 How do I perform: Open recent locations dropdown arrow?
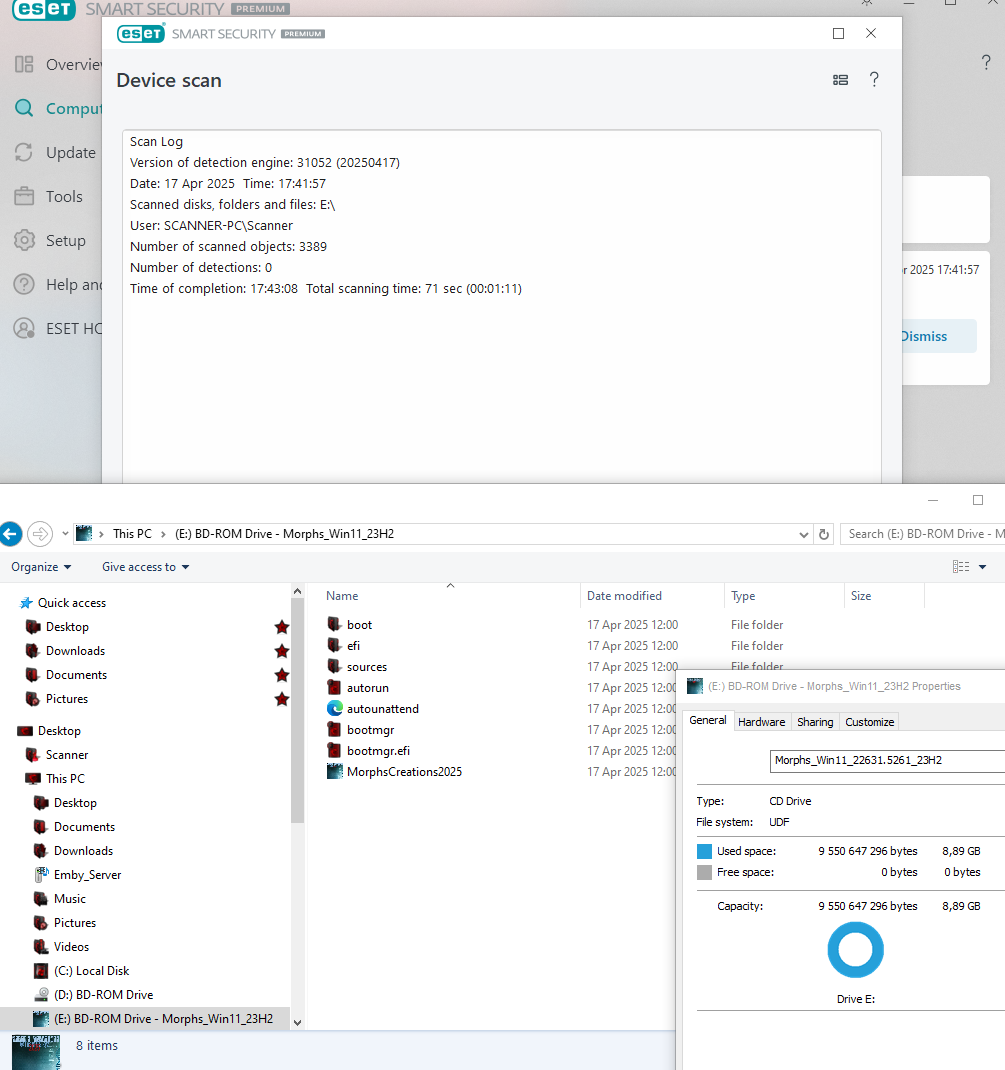click(x=65, y=534)
